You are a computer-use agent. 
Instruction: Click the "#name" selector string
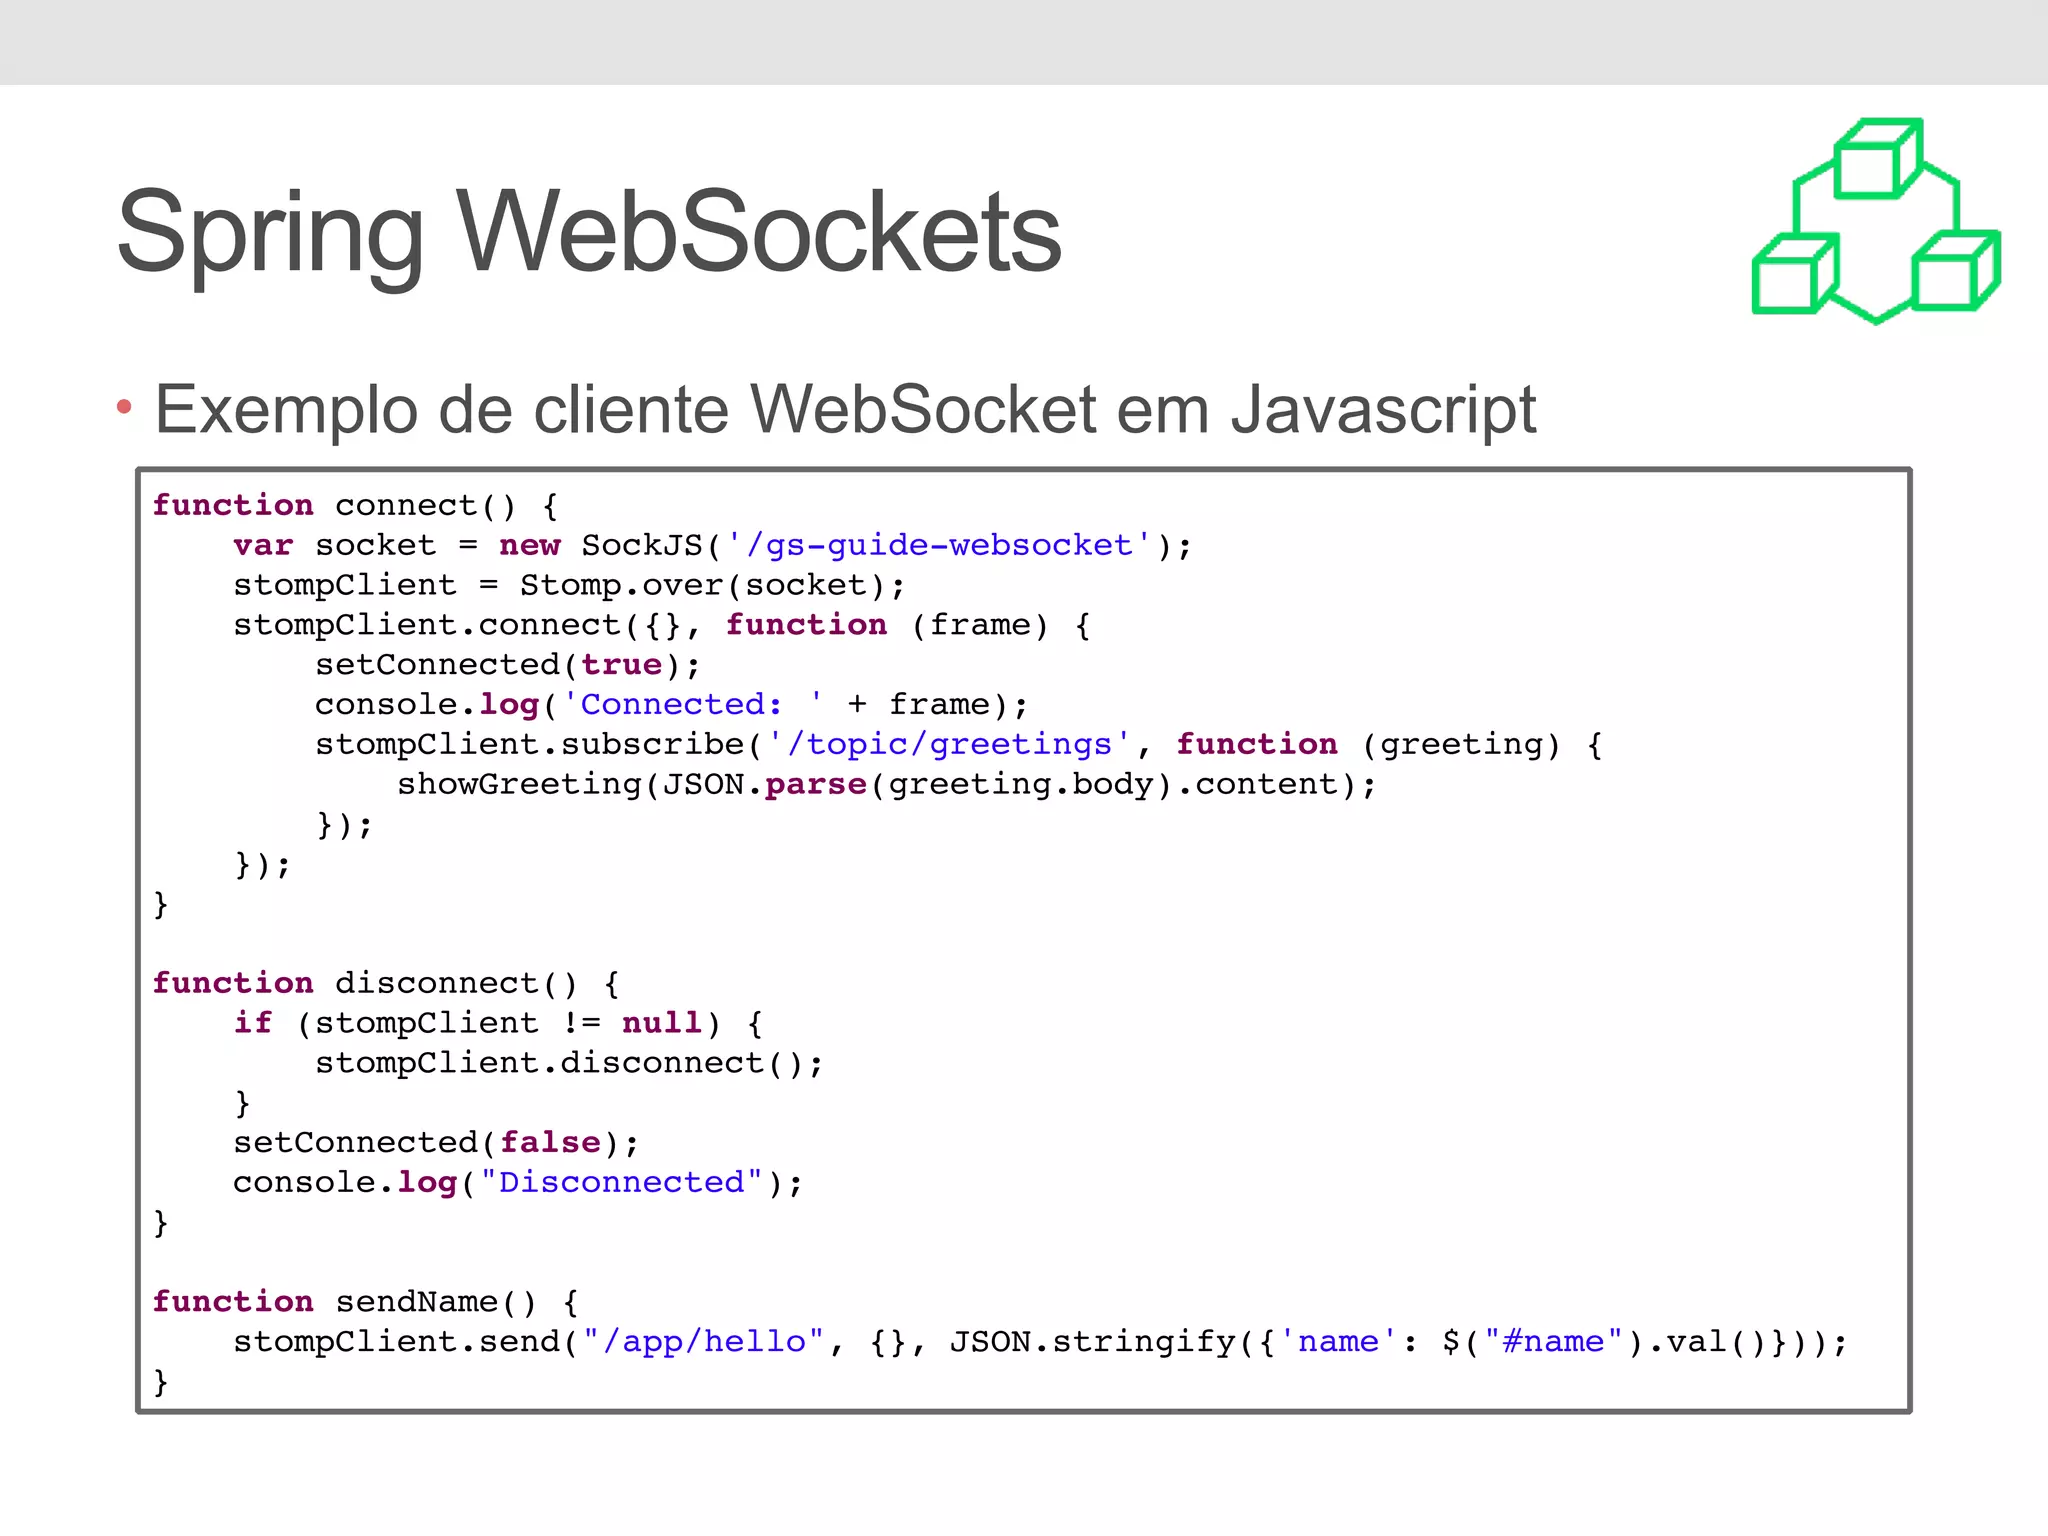[x=1554, y=1342]
